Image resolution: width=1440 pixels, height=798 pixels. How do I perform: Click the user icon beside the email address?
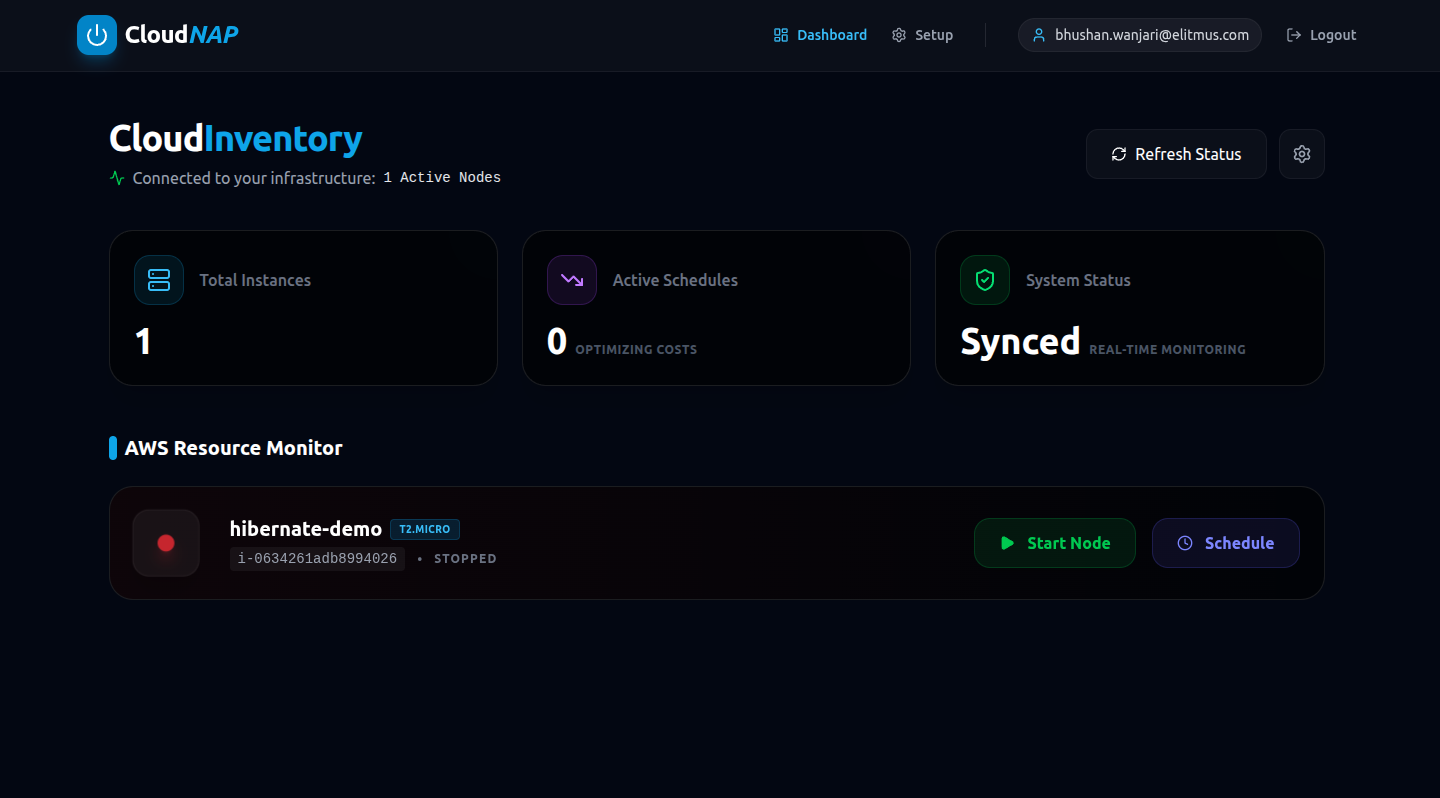point(1038,34)
